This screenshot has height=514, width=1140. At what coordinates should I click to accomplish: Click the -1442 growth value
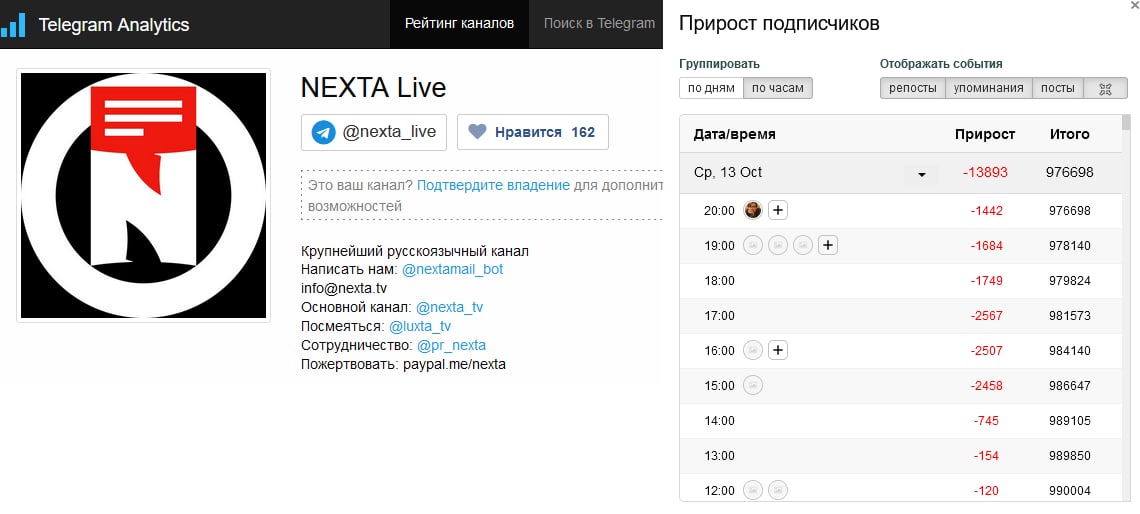pyautogui.click(x=986, y=211)
